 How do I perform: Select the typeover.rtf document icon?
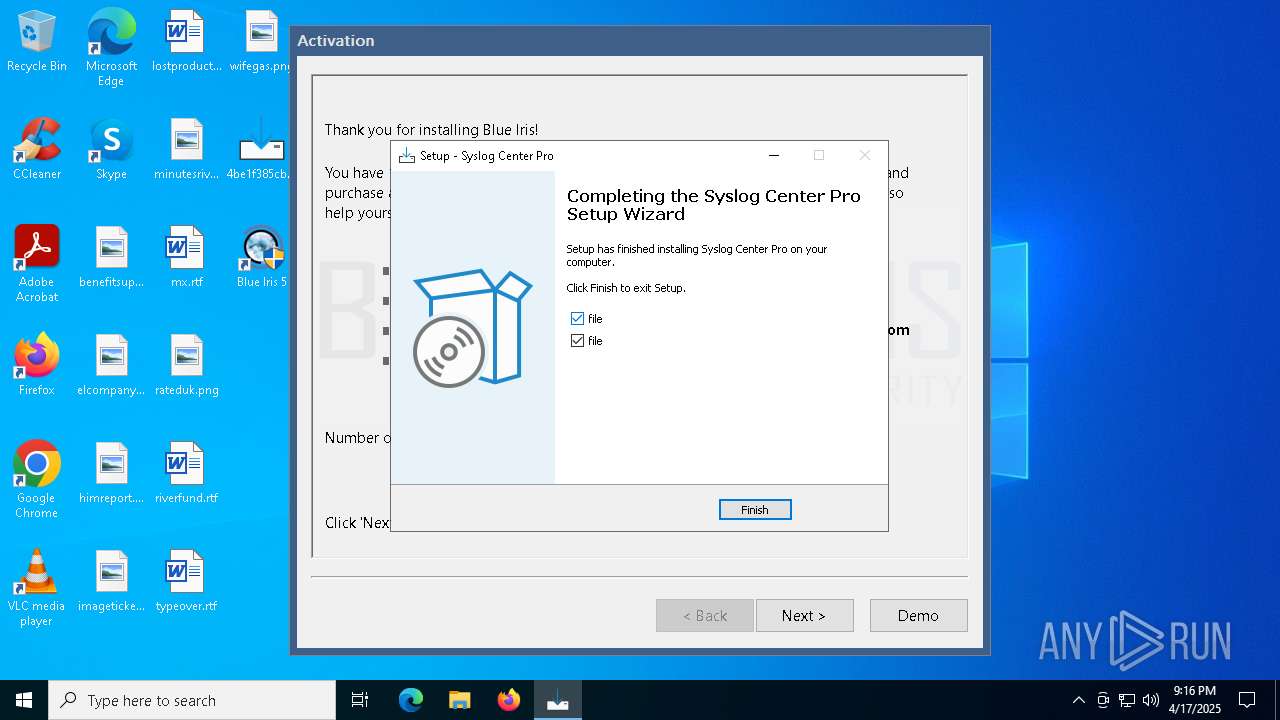click(186, 582)
